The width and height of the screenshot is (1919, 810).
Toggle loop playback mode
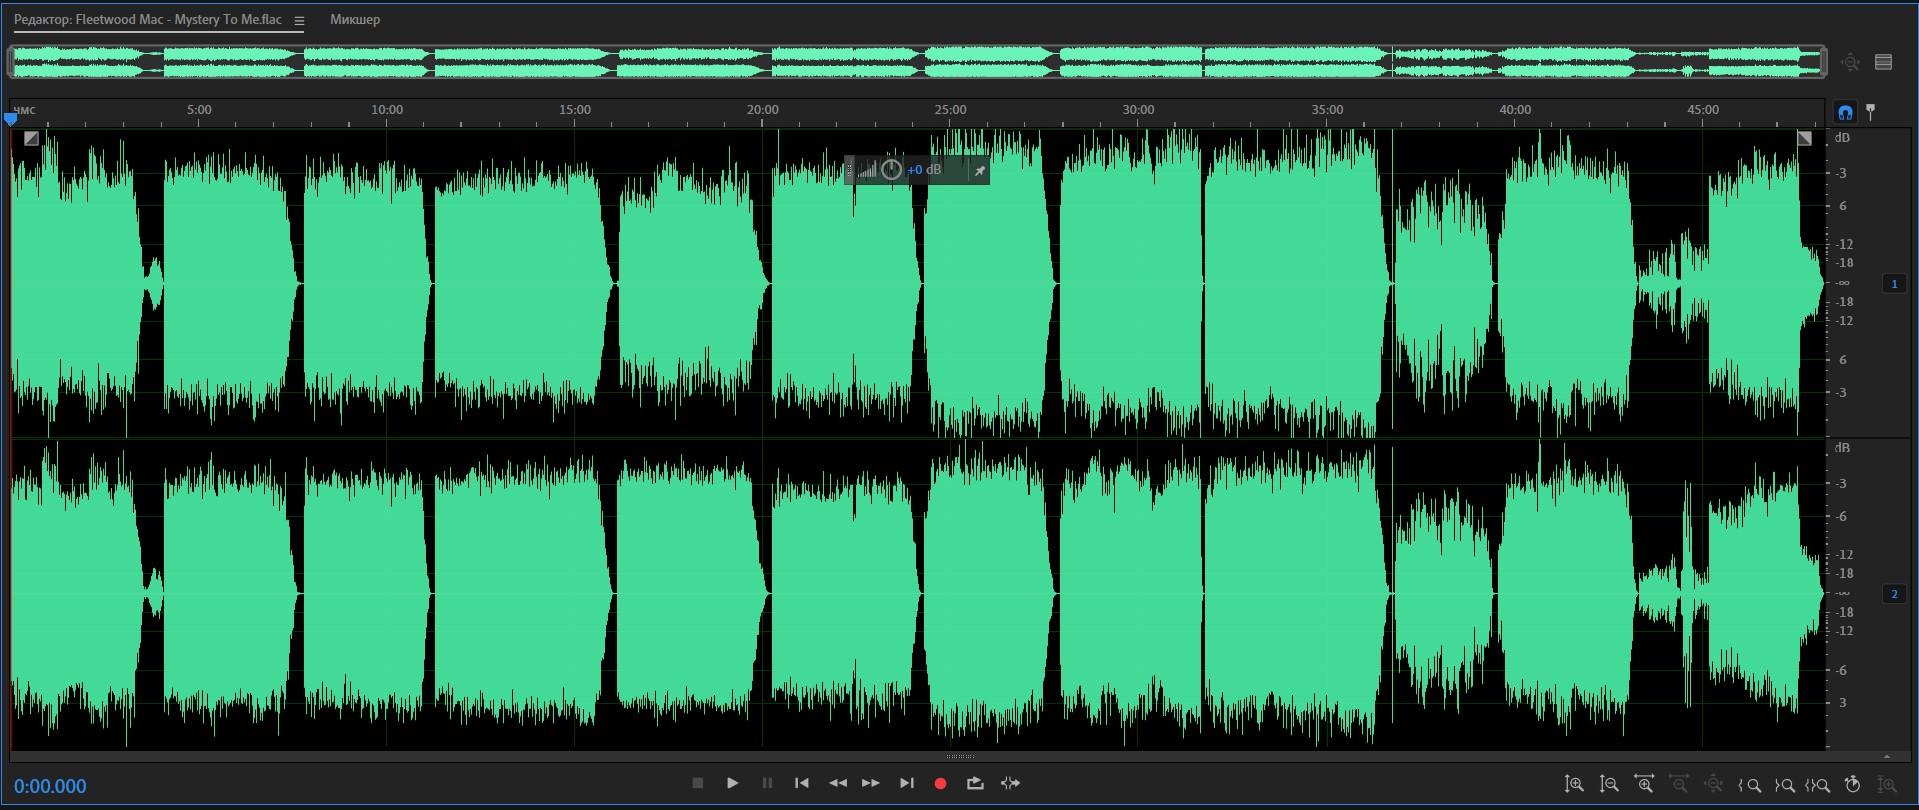(975, 783)
